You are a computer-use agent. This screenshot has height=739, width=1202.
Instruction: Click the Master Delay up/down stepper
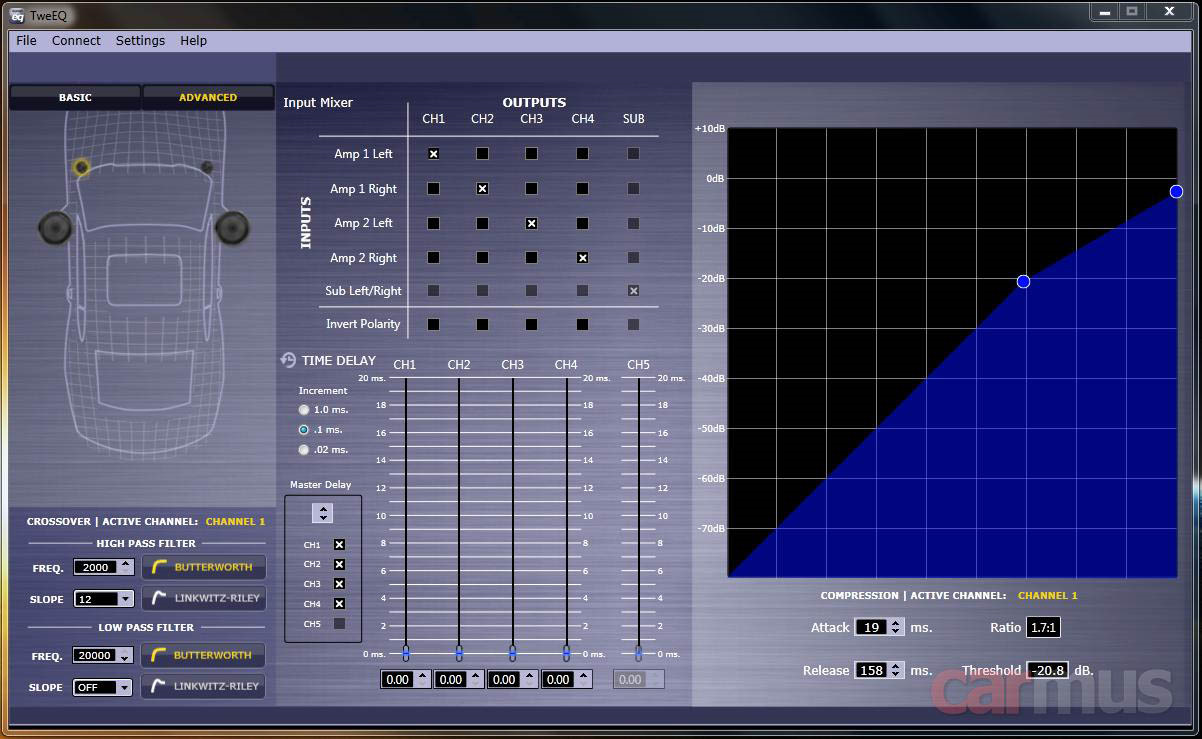point(322,512)
